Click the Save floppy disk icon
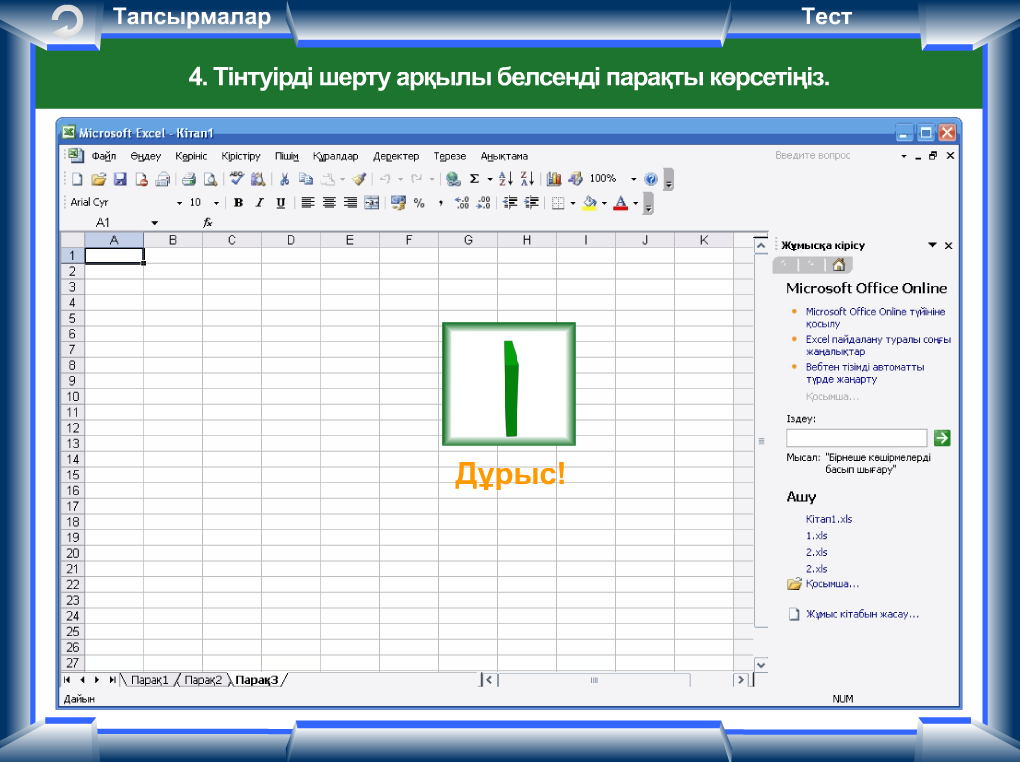 coord(120,180)
